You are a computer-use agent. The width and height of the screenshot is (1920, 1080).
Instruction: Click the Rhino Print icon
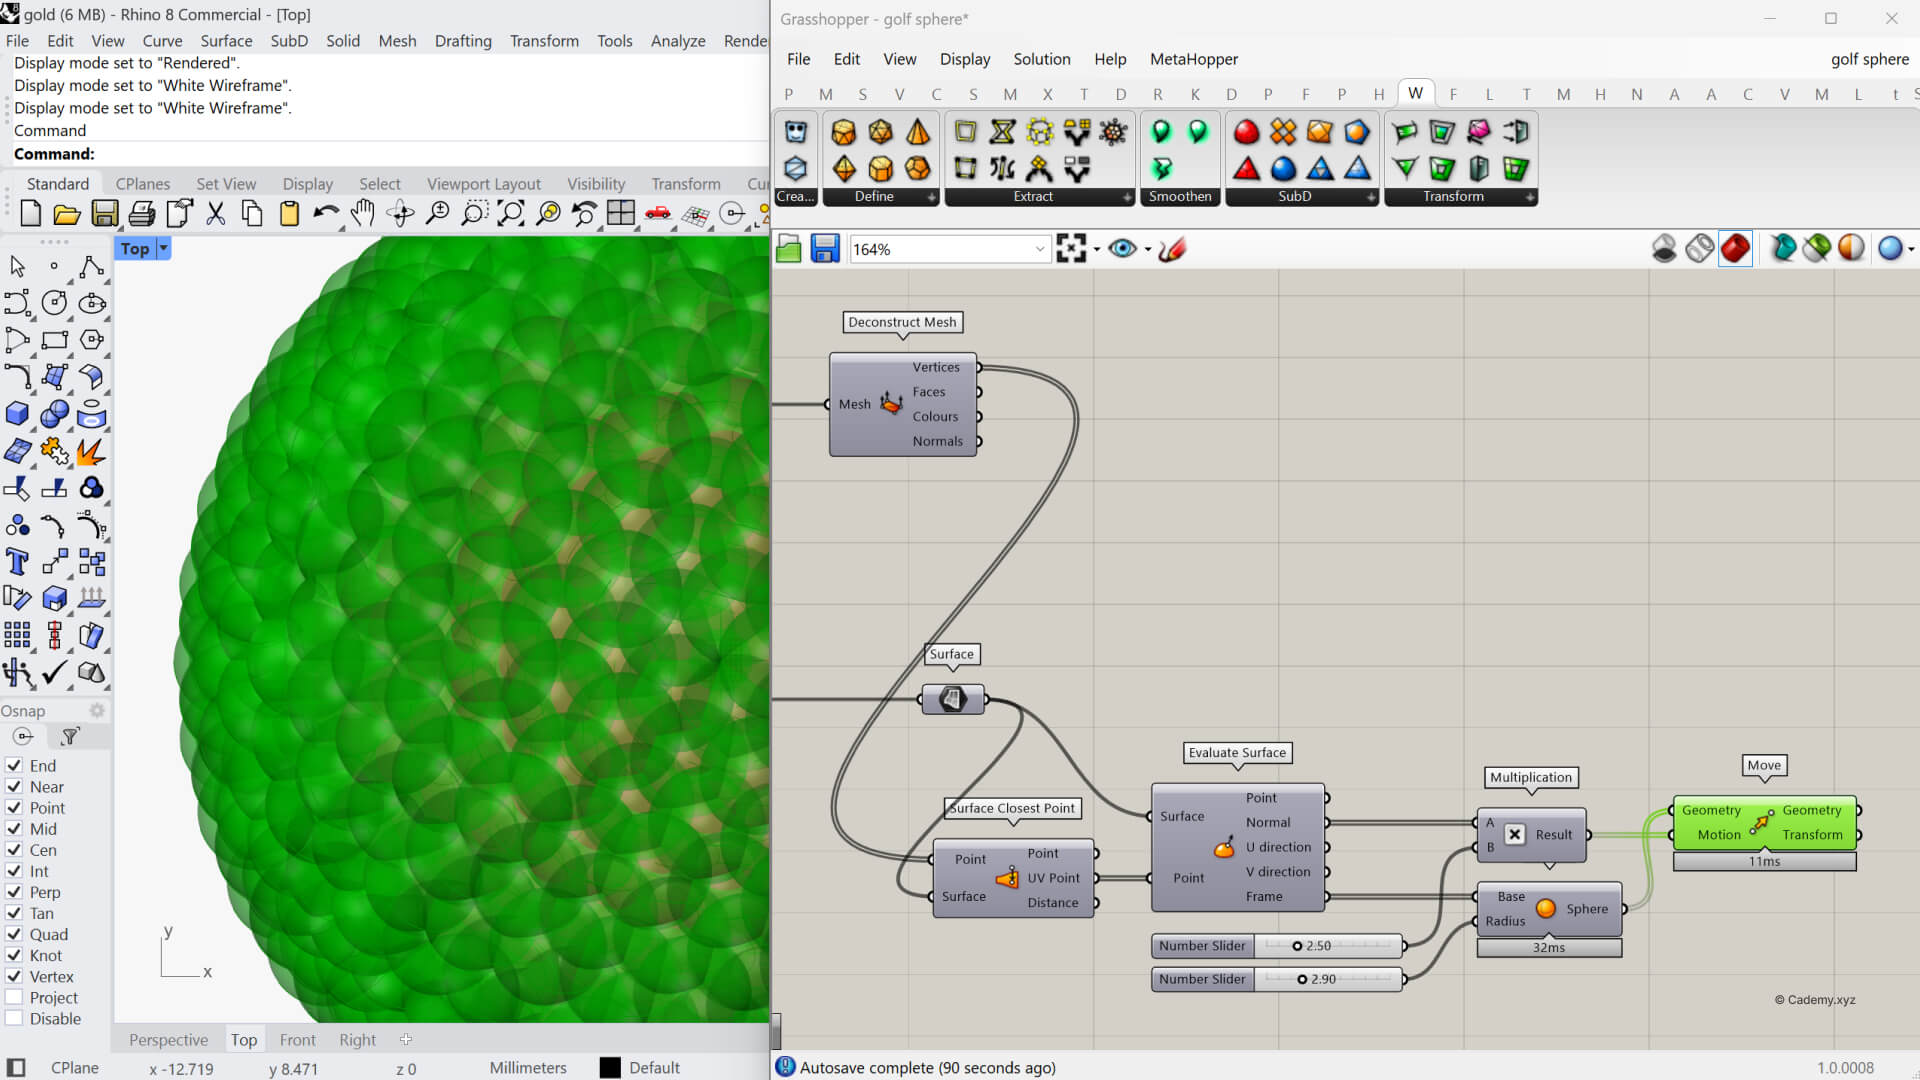[x=142, y=213]
